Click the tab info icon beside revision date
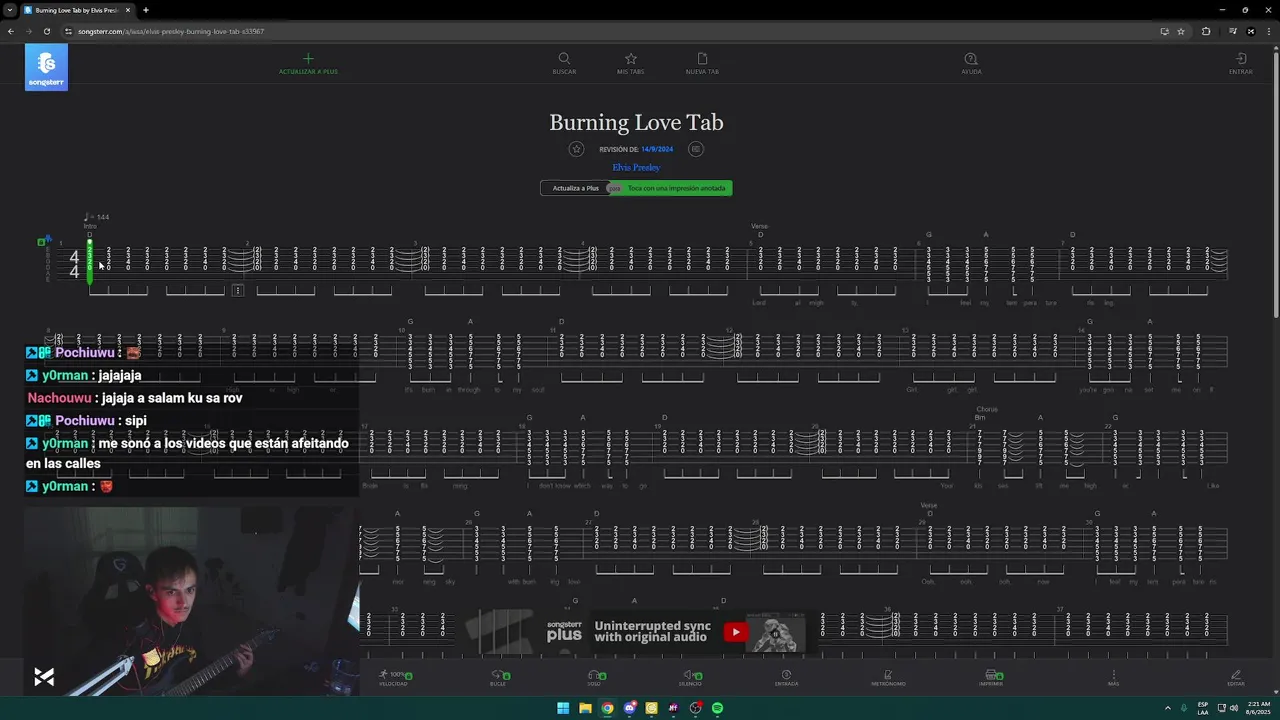Screen dimensions: 1280x720 click(696, 149)
